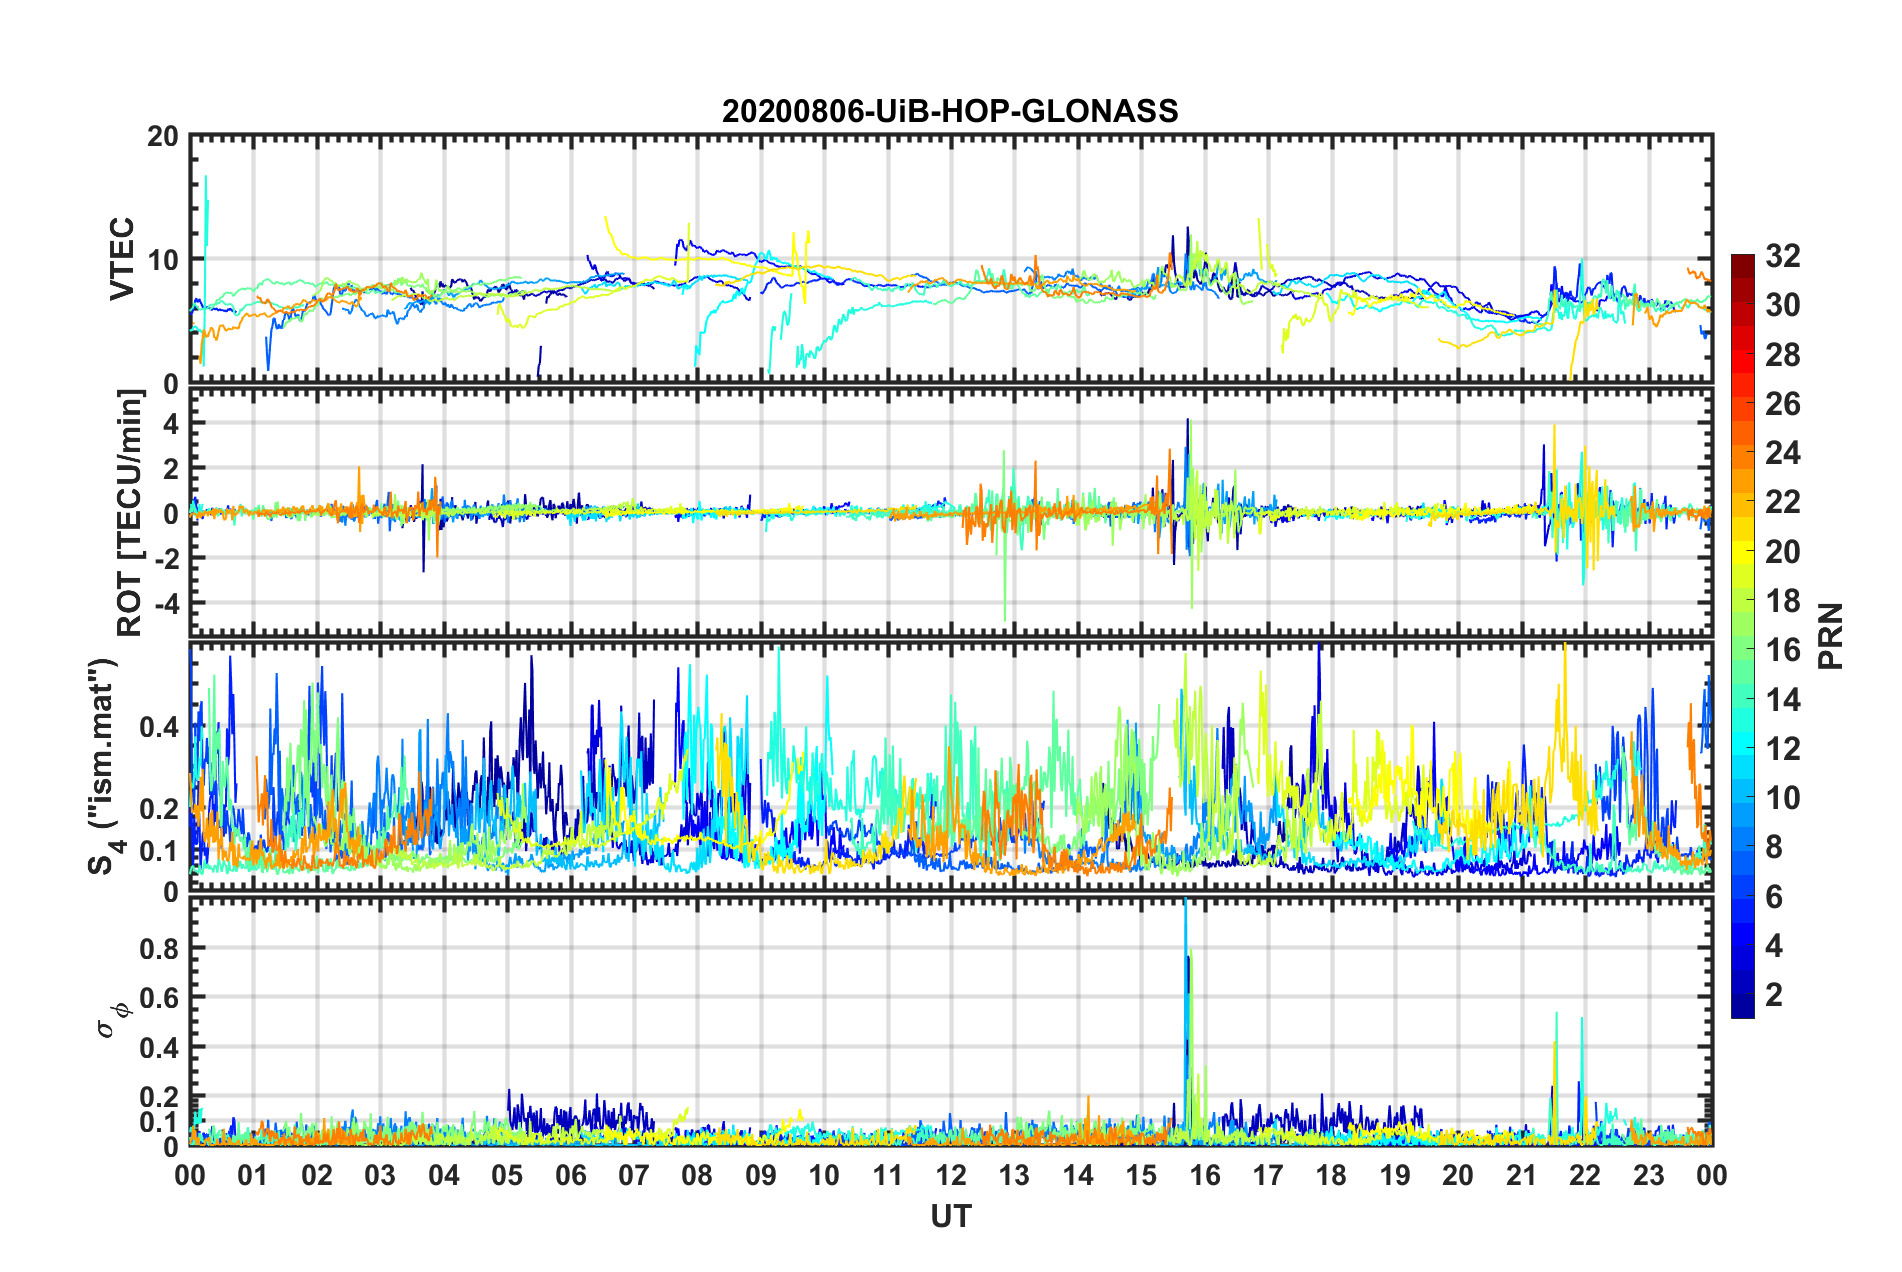Select the VTEC y-axis label
The width and height of the screenshot is (1902, 1272).
click(x=122, y=259)
